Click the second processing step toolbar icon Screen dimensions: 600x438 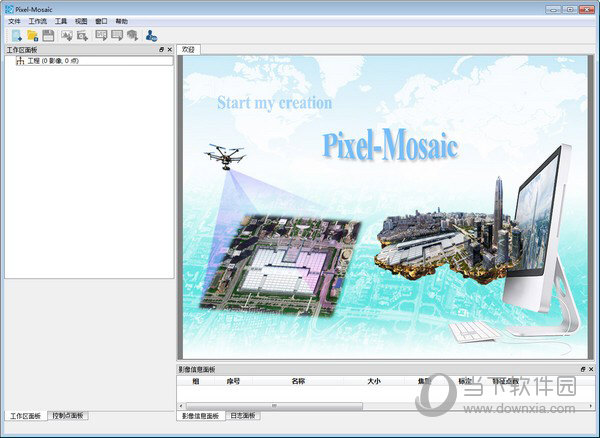[117, 36]
